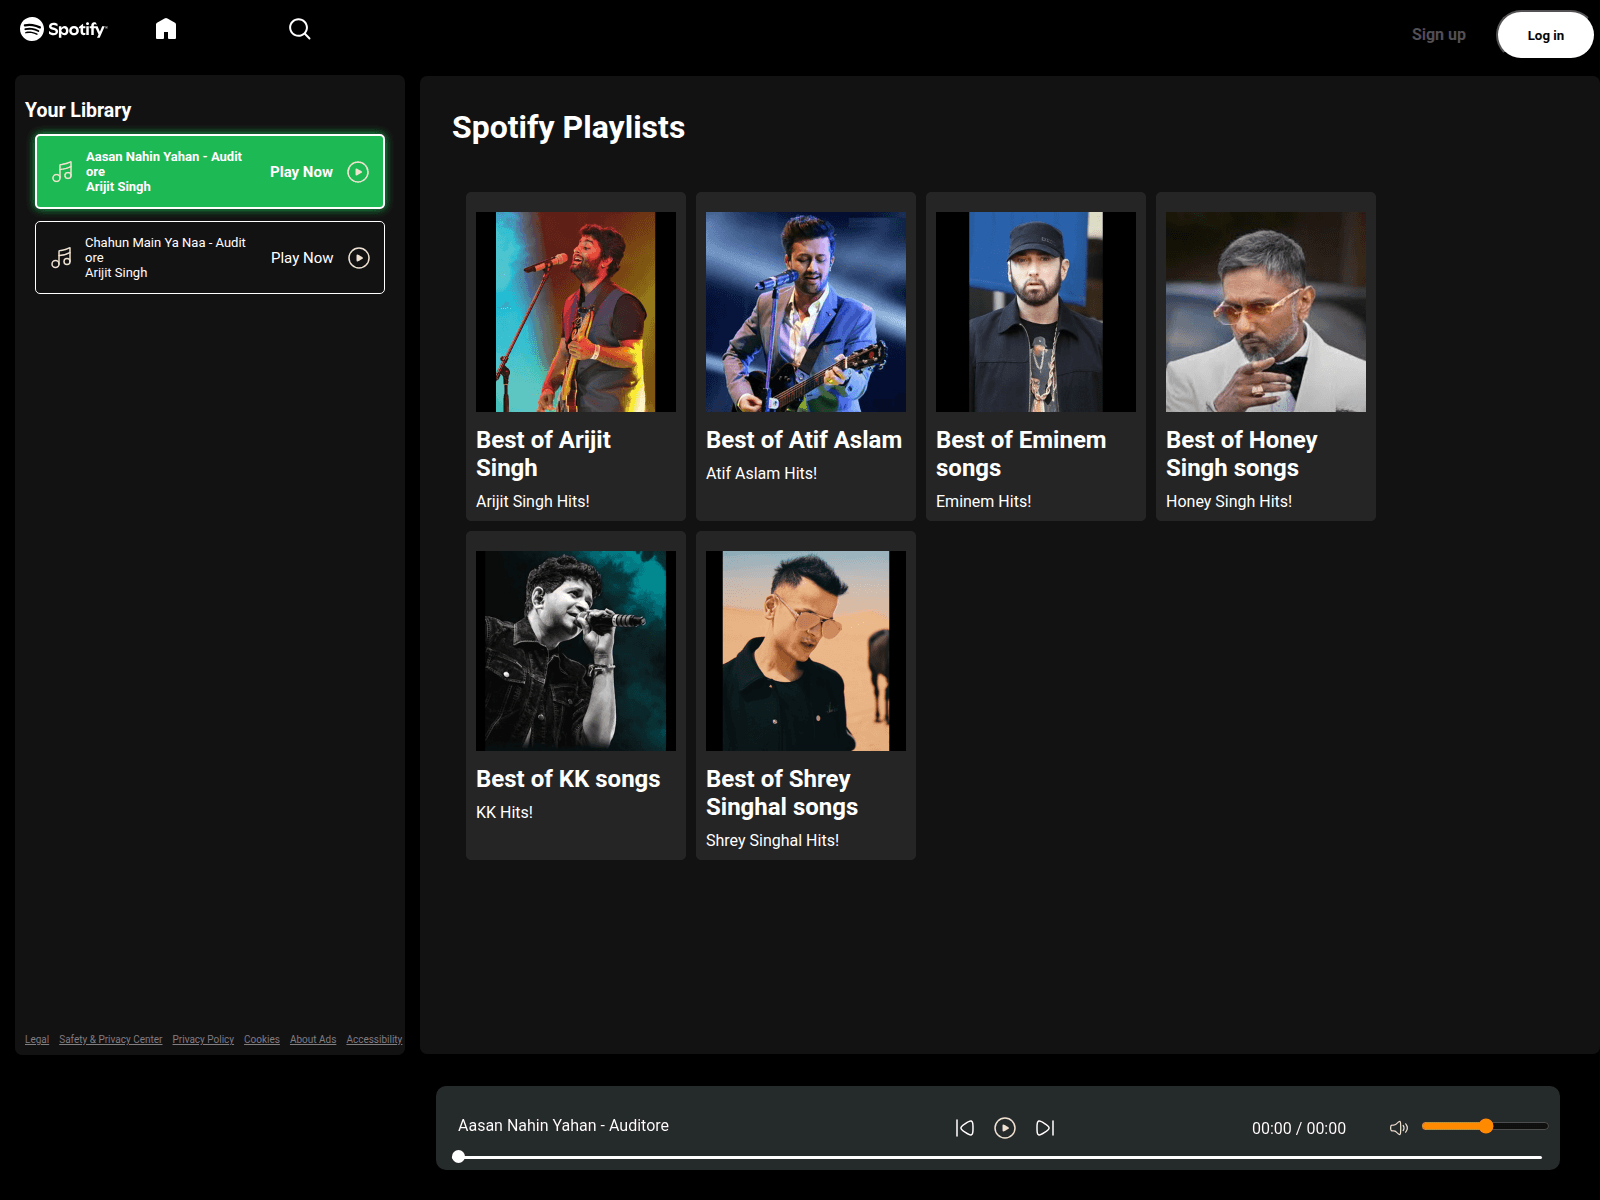Viewport: 1600px width, 1200px height.
Task: Click the Sign up button
Action: tap(1438, 34)
